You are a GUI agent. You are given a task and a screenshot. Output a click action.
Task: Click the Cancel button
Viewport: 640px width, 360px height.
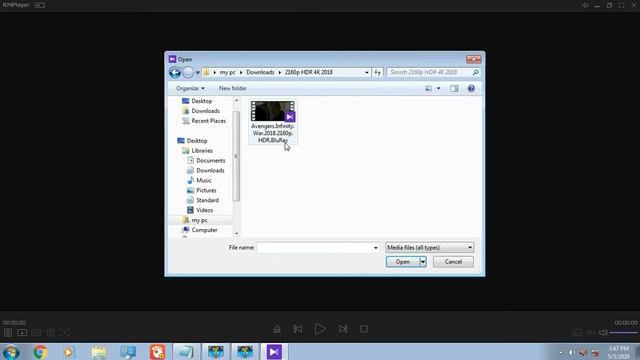tap(453, 262)
